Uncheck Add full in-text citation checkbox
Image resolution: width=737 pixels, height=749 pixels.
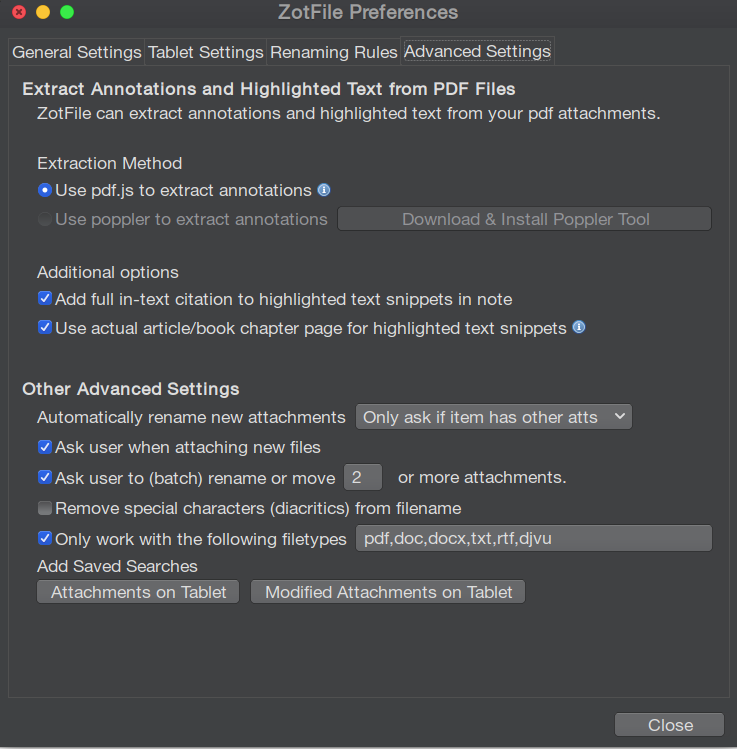45,299
